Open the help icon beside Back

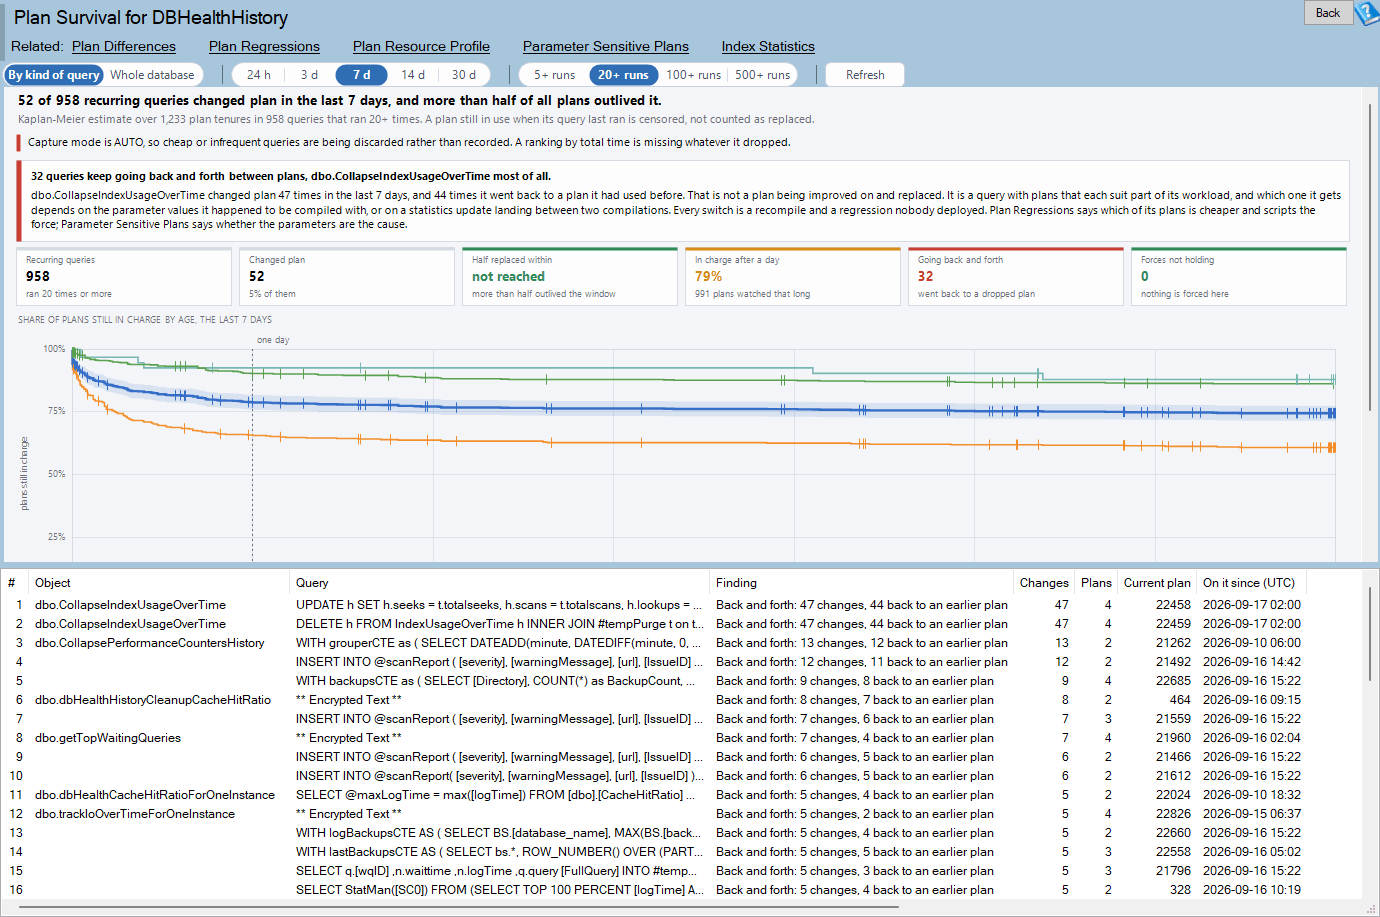[1367, 13]
